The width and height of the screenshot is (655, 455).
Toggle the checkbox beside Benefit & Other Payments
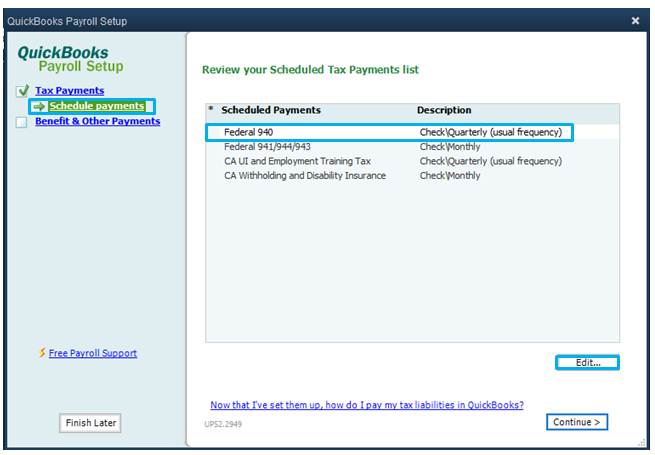coord(21,122)
